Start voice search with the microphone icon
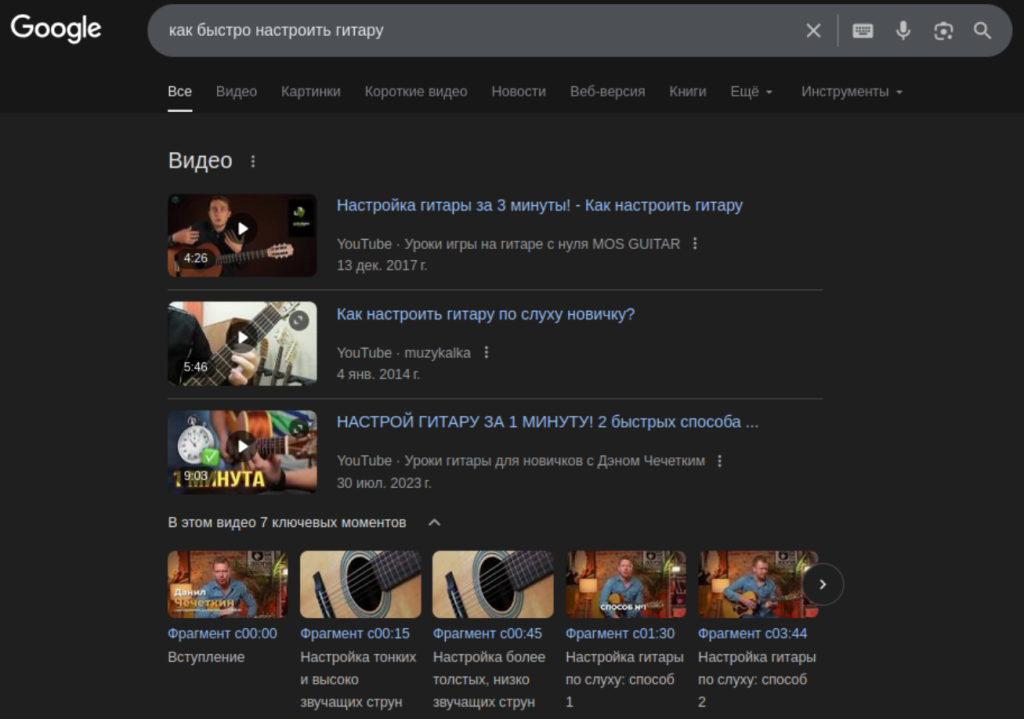The height and width of the screenshot is (719, 1024). click(903, 31)
